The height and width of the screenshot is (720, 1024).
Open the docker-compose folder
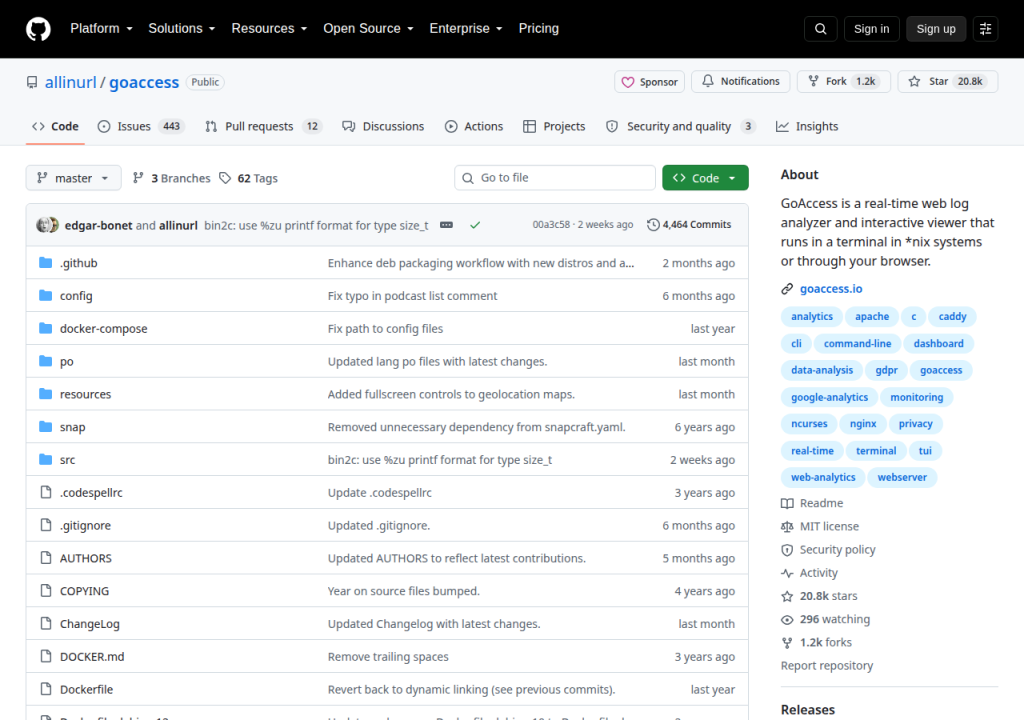[103, 328]
